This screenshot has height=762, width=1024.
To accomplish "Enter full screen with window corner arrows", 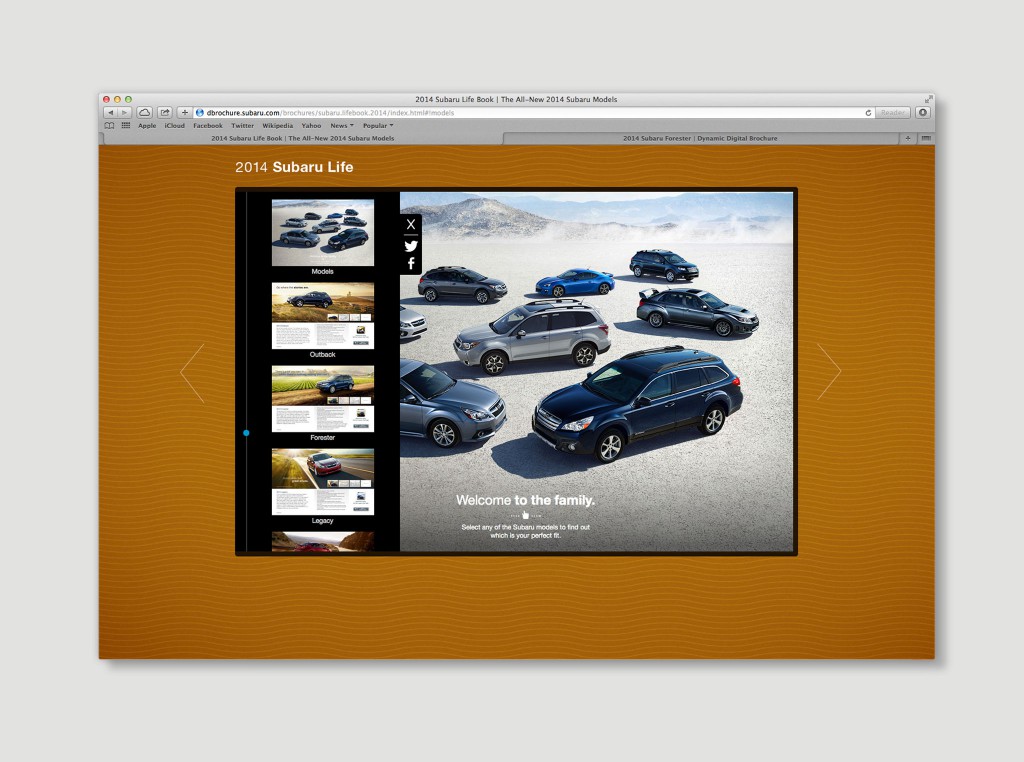I will 928,99.
